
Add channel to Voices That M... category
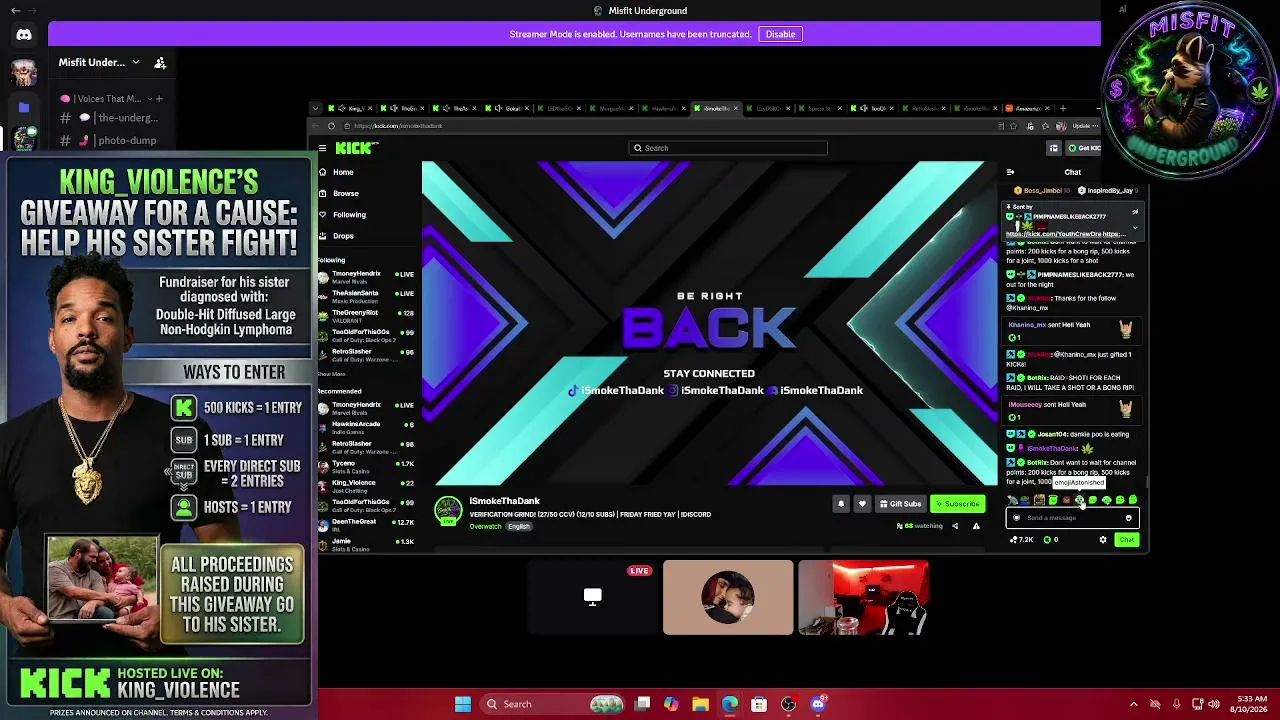click(x=159, y=99)
